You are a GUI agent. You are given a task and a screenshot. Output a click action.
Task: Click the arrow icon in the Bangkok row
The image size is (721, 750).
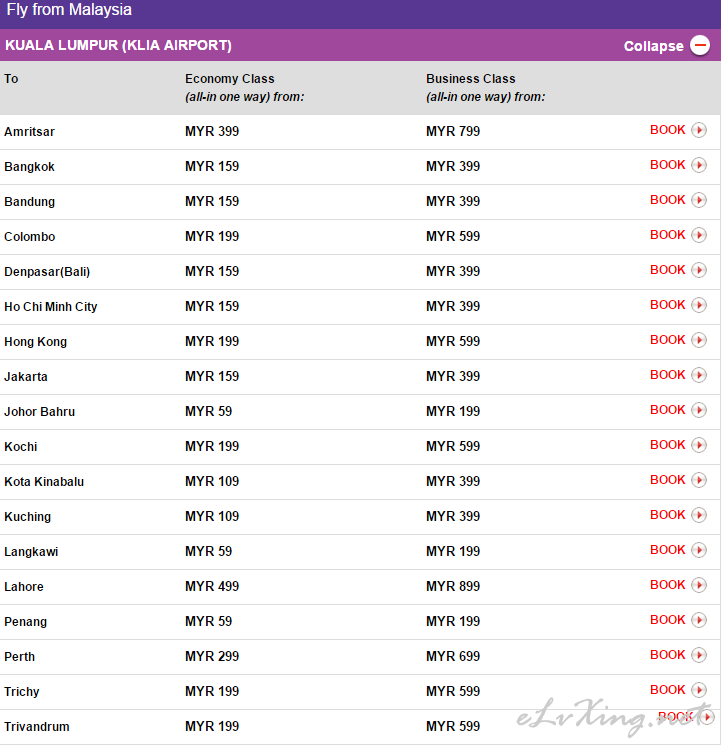coord(699,165)
